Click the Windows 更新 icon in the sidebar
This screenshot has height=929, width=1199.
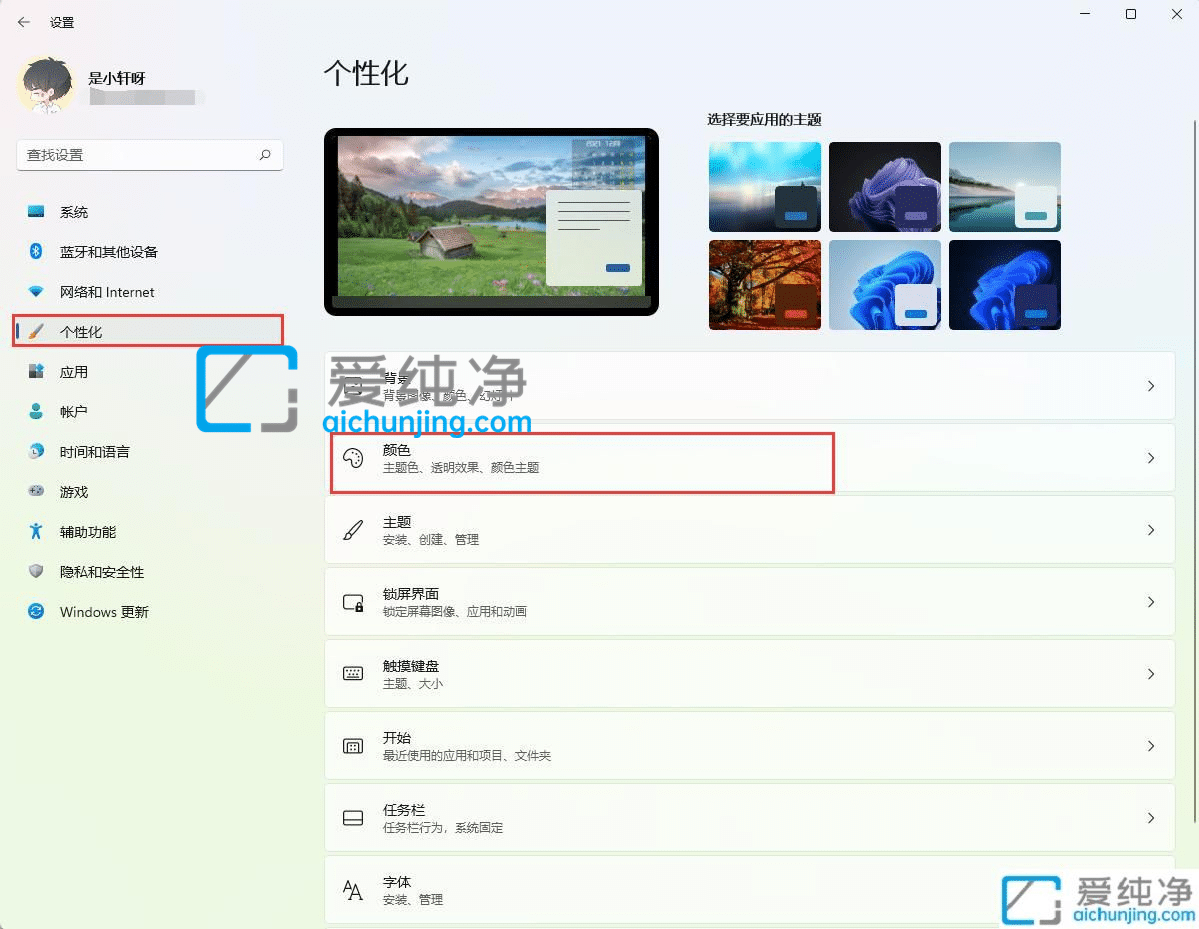click(35, 612)
